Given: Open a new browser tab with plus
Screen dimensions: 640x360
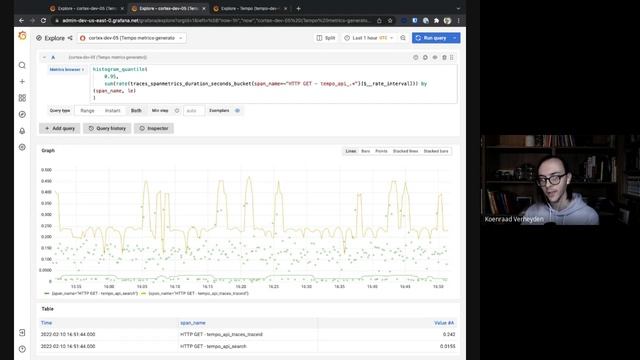Looking at the screenshot, I should [298, 8].
